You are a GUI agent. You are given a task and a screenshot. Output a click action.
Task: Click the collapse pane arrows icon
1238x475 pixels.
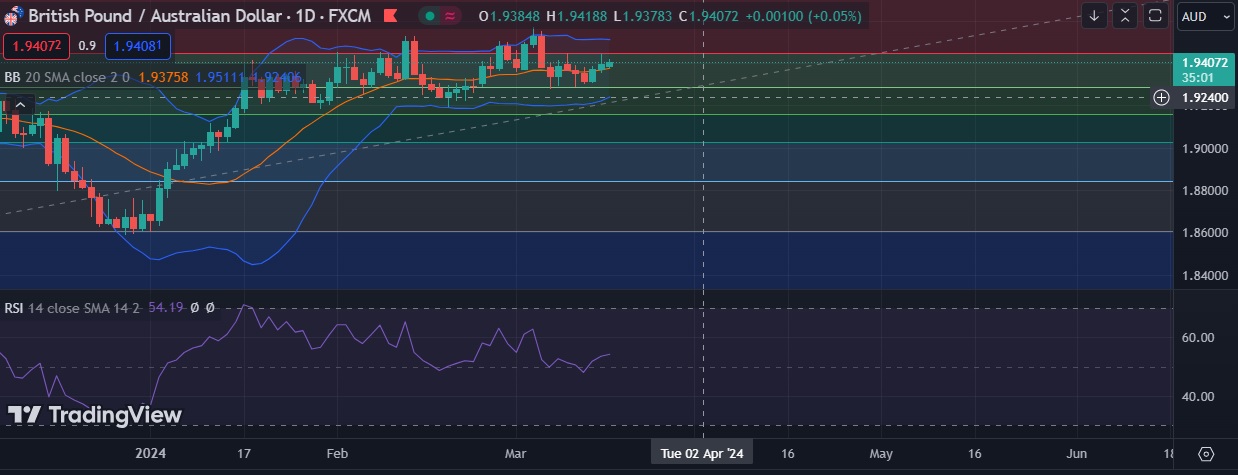1125,16
